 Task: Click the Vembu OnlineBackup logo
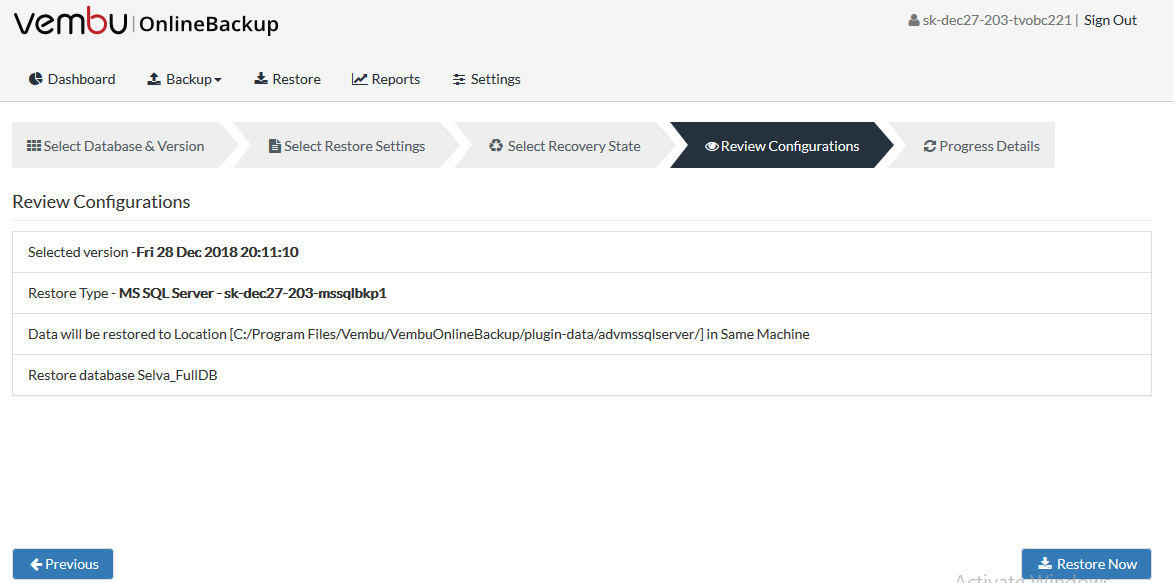tap(147, 22)
